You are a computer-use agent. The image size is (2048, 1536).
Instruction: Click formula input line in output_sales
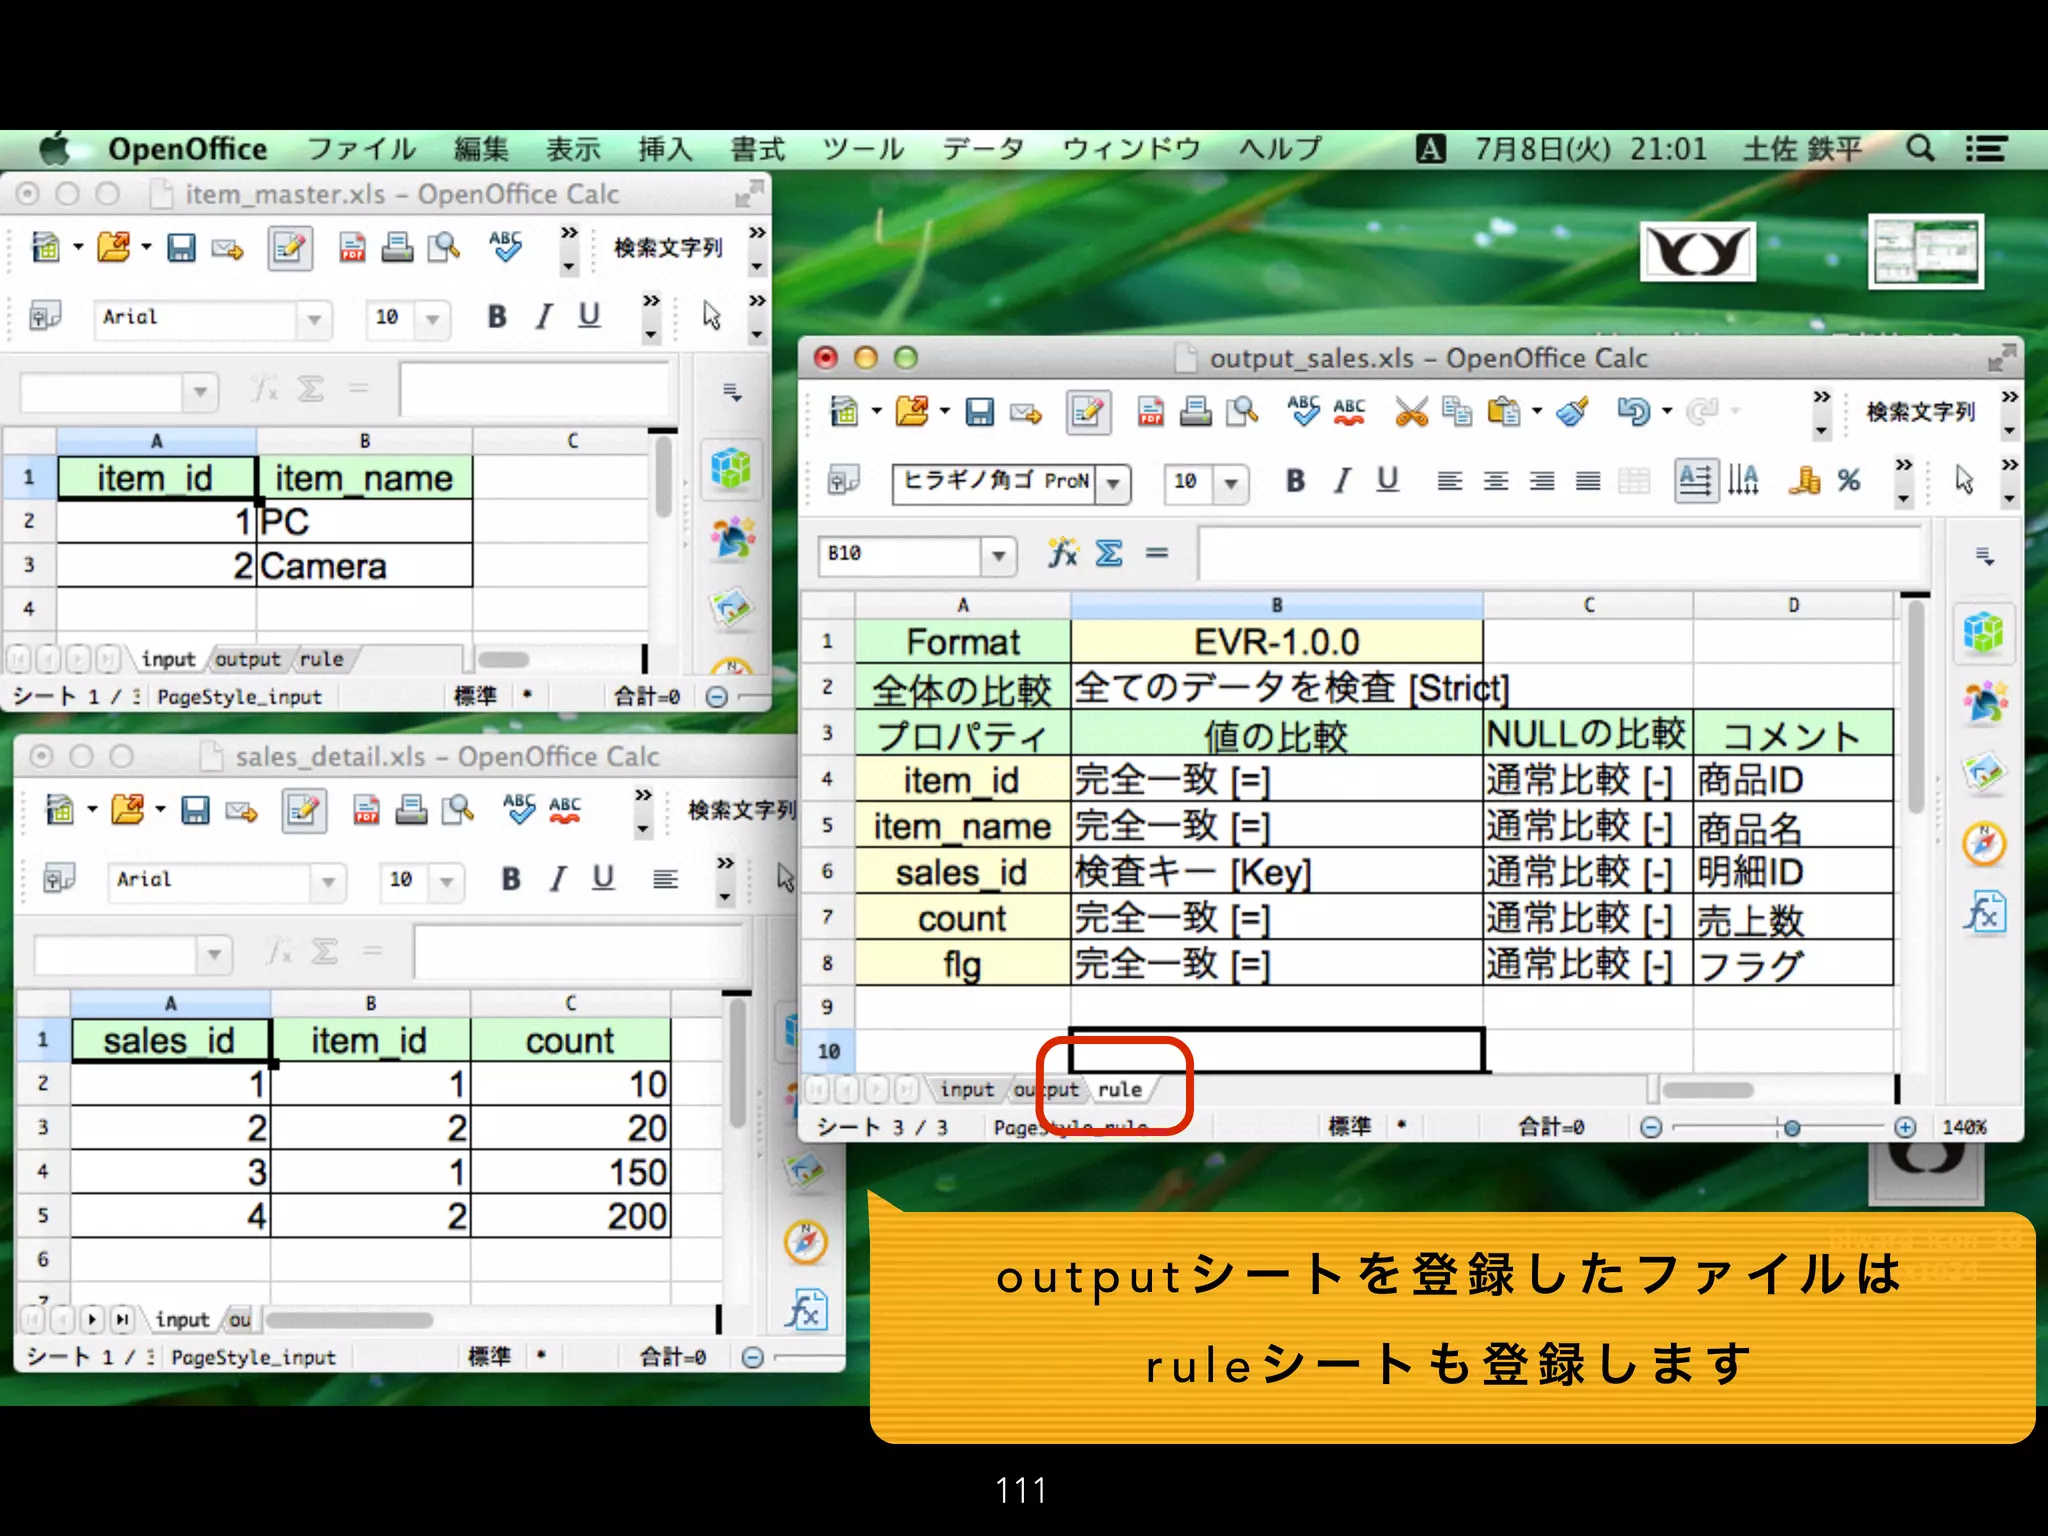pos(1560,553)
